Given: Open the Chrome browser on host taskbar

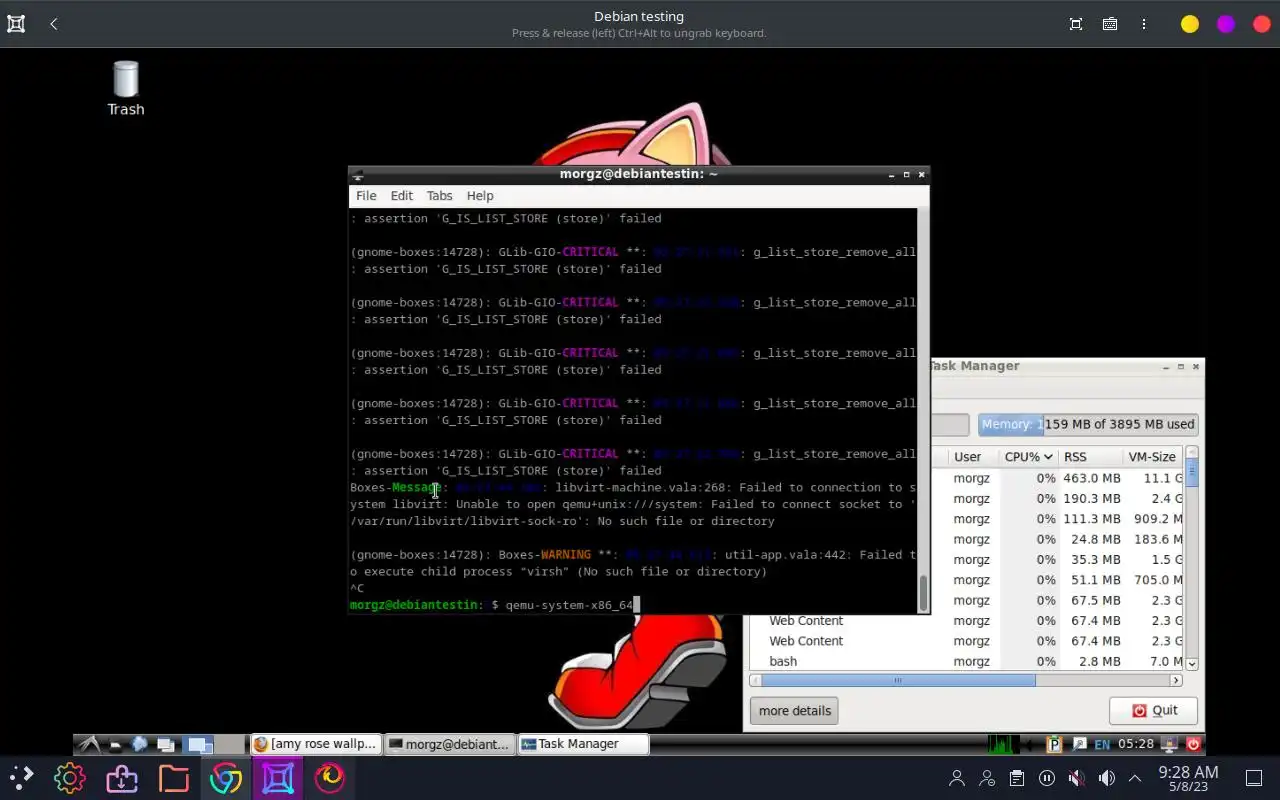Looking at the screenshot, I should pos(226,778).
